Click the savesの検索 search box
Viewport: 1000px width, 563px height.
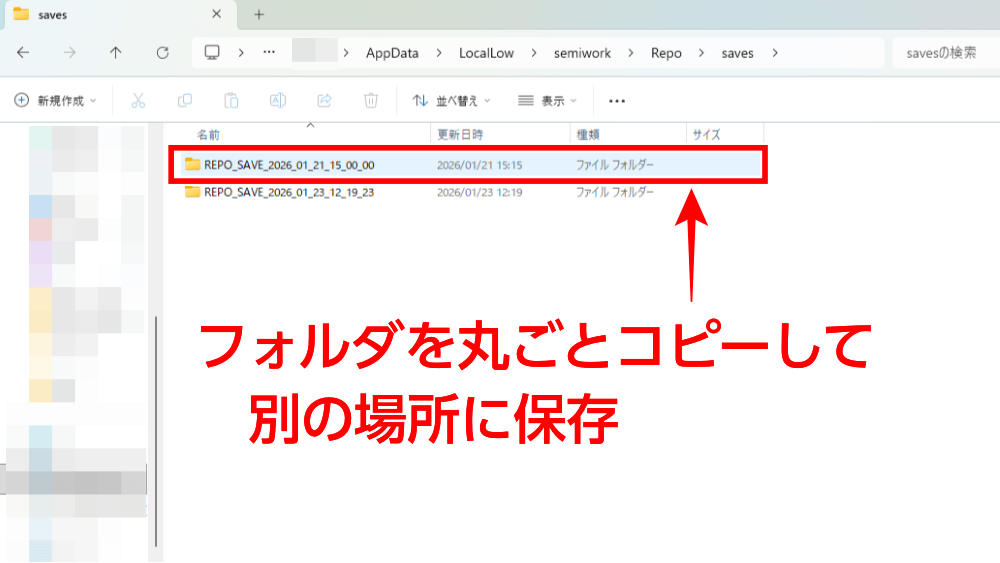[940, 53]
